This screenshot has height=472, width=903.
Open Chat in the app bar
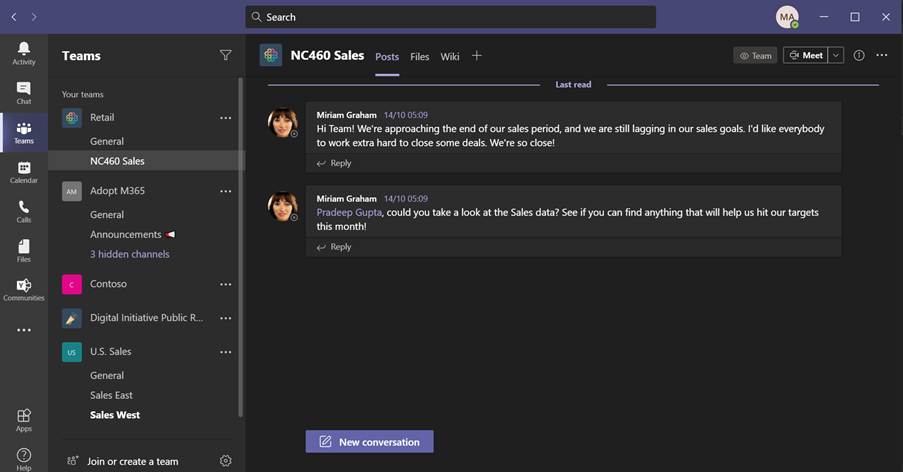tap(24, 93)
